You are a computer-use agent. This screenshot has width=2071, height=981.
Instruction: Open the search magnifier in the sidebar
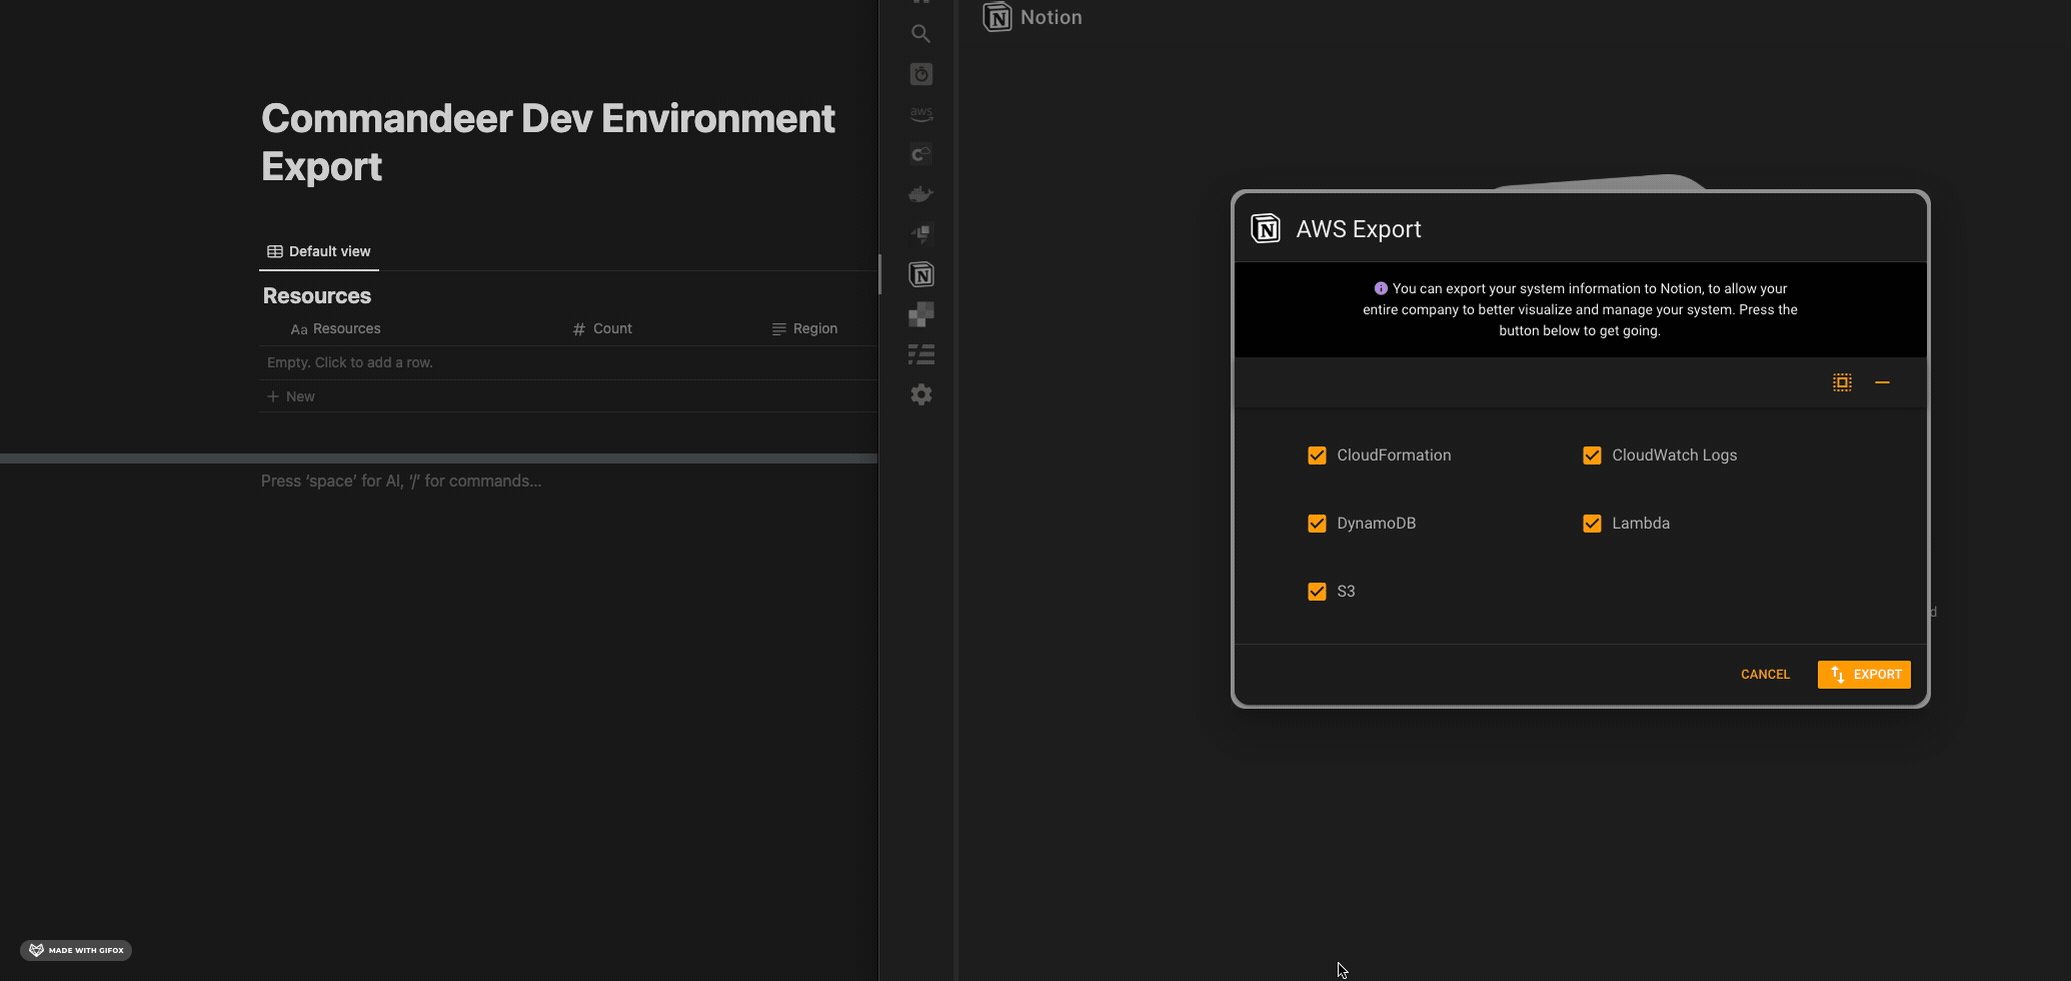[x=921, y=34]
